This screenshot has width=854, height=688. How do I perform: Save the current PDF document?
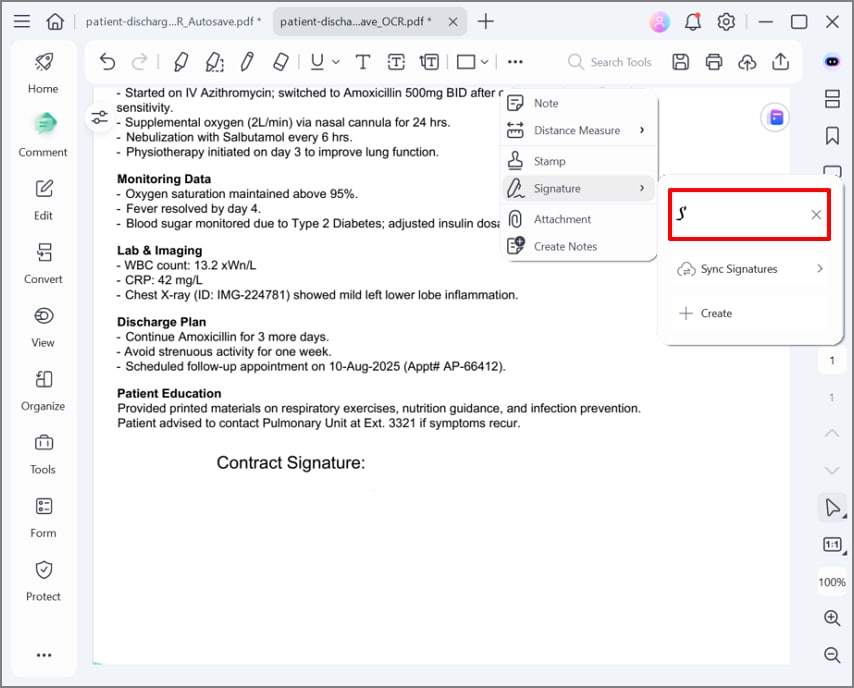click(680, 62)
